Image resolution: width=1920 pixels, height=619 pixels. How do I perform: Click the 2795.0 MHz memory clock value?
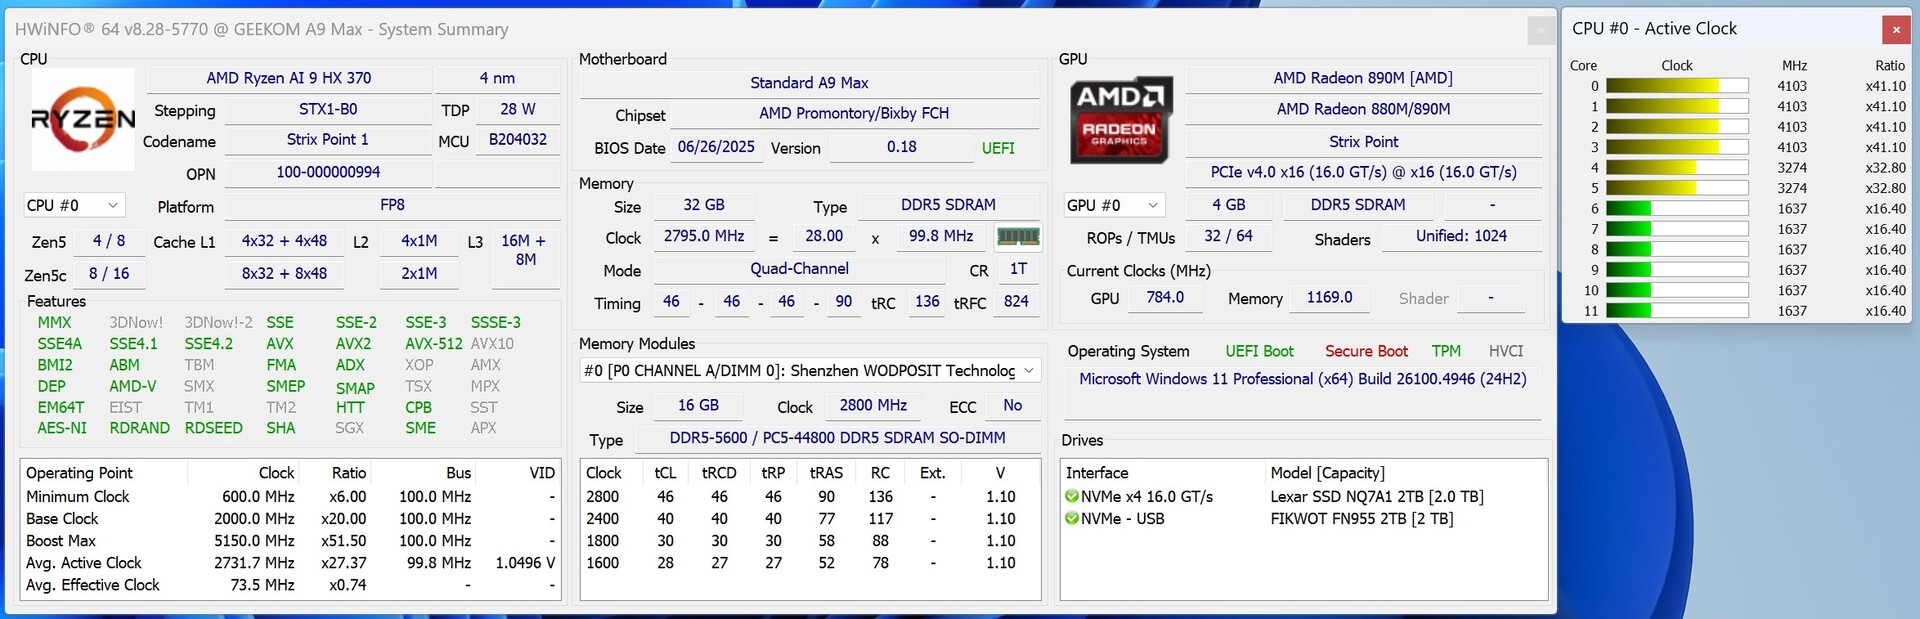pos(704,236)
